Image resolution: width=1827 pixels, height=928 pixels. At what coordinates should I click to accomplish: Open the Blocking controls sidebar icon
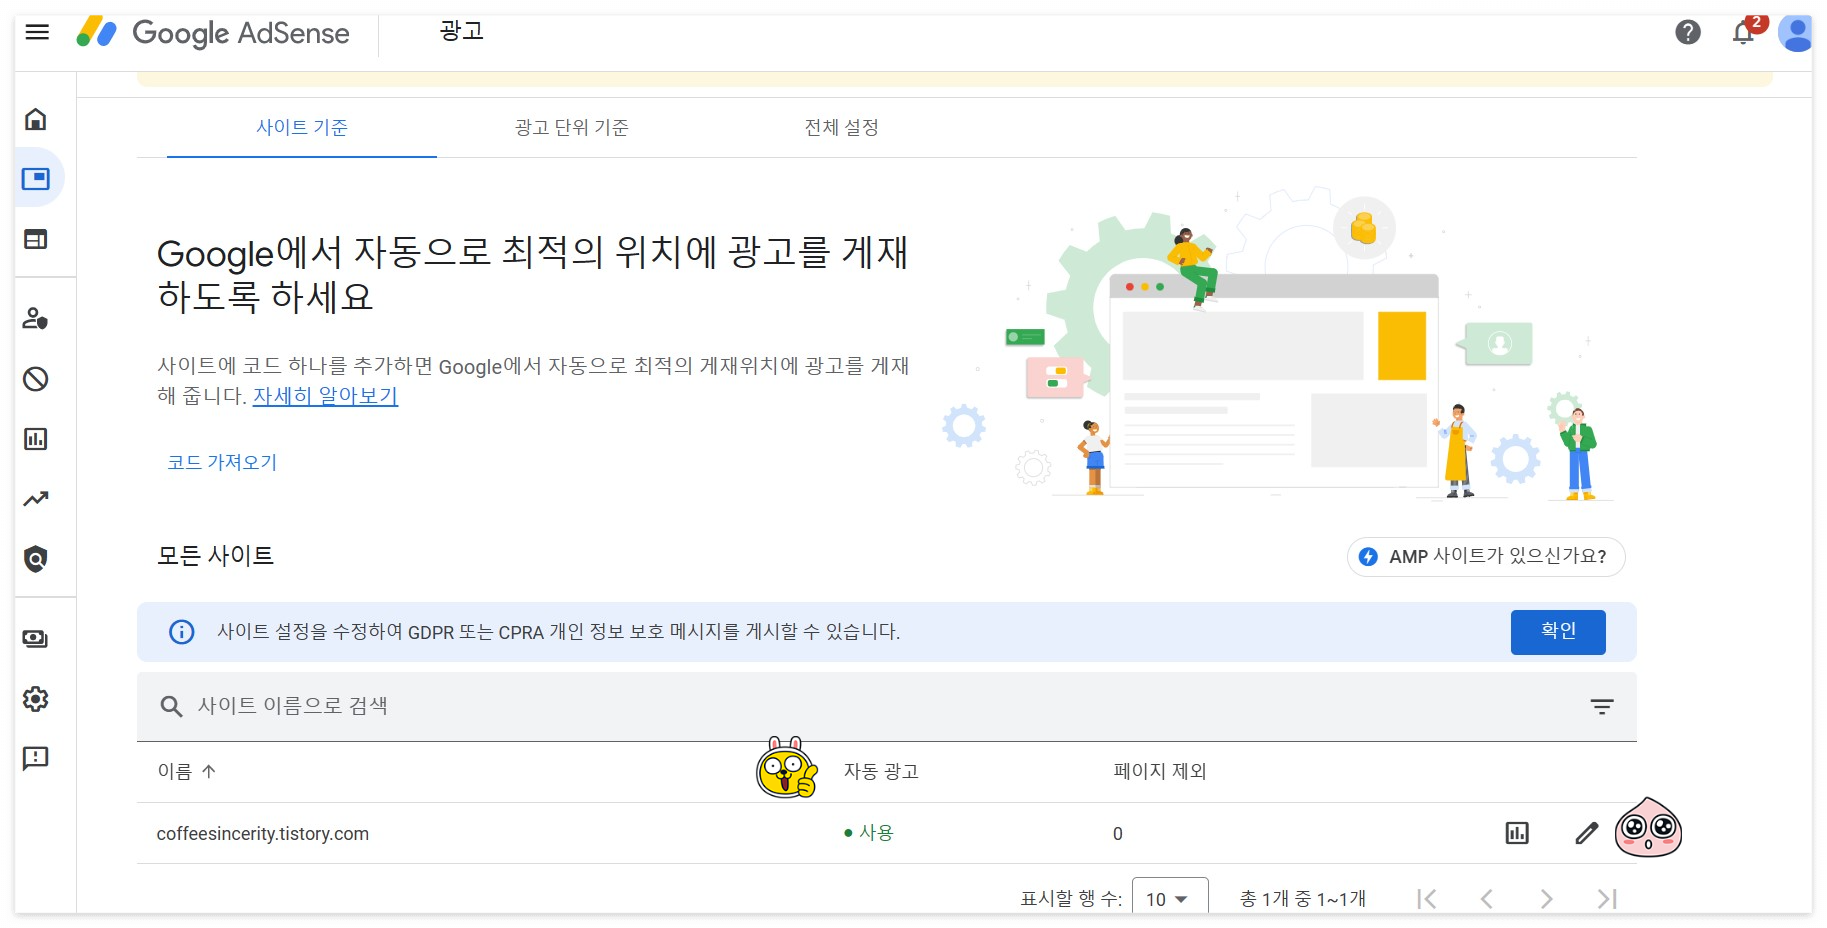pyautogui.click(x=36, y=379)
